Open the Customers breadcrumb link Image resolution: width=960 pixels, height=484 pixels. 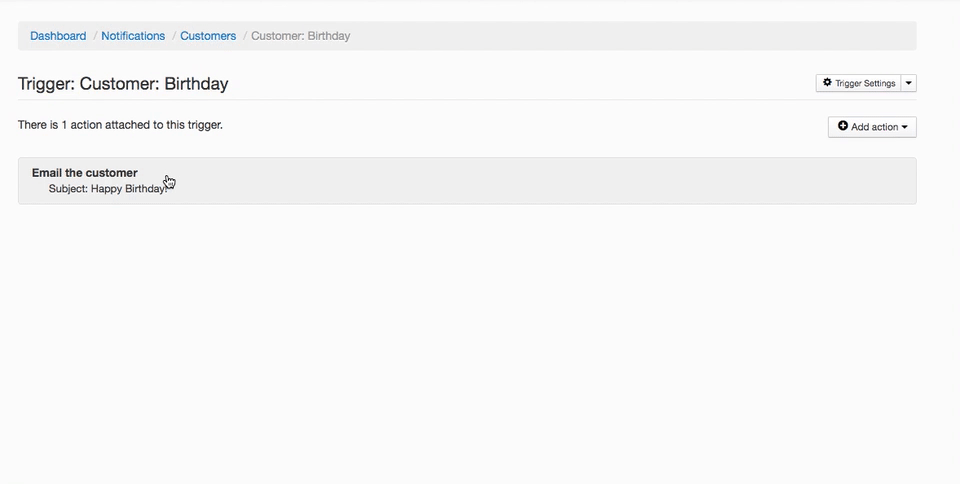208,36
